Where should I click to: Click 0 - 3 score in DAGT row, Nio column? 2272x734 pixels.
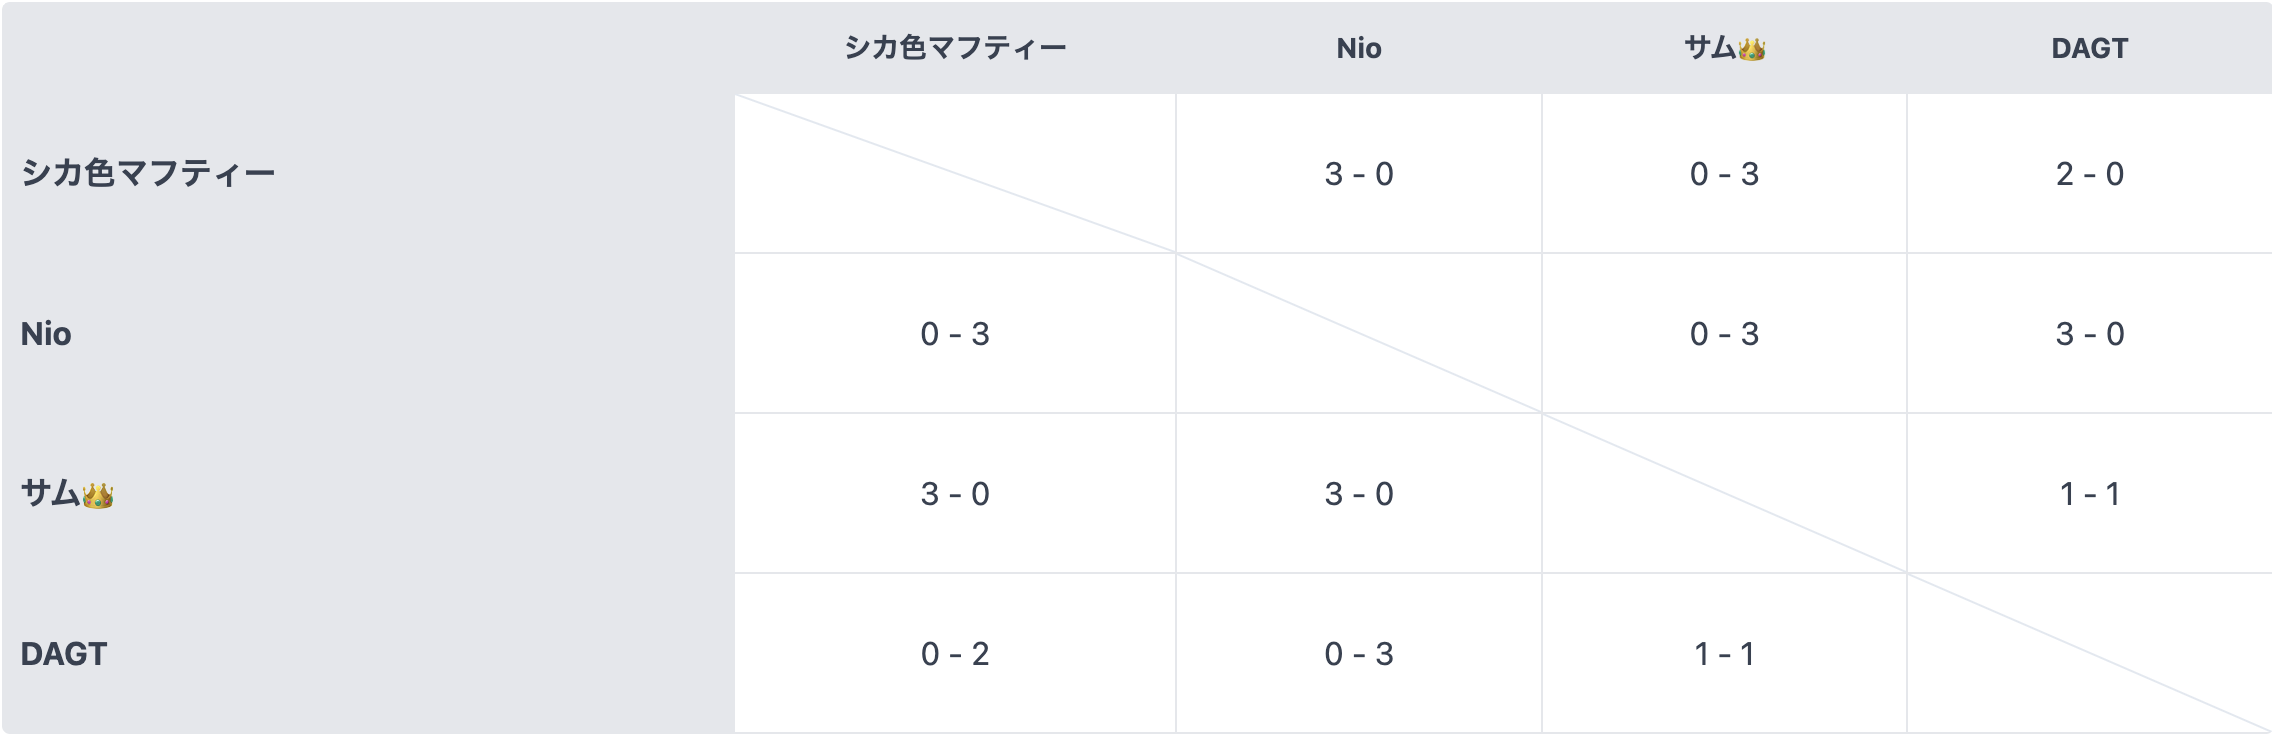click(1359, 654)
